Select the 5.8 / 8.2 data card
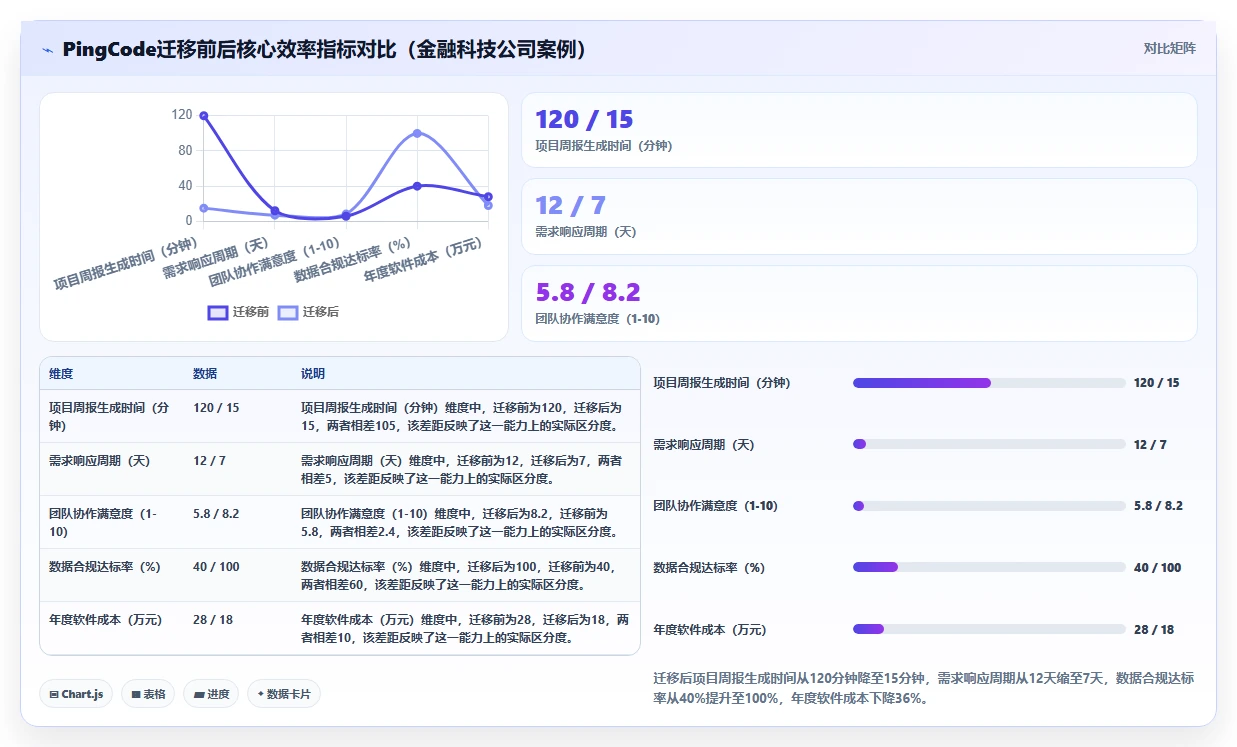1237x747 pixels. click(859, 303)
